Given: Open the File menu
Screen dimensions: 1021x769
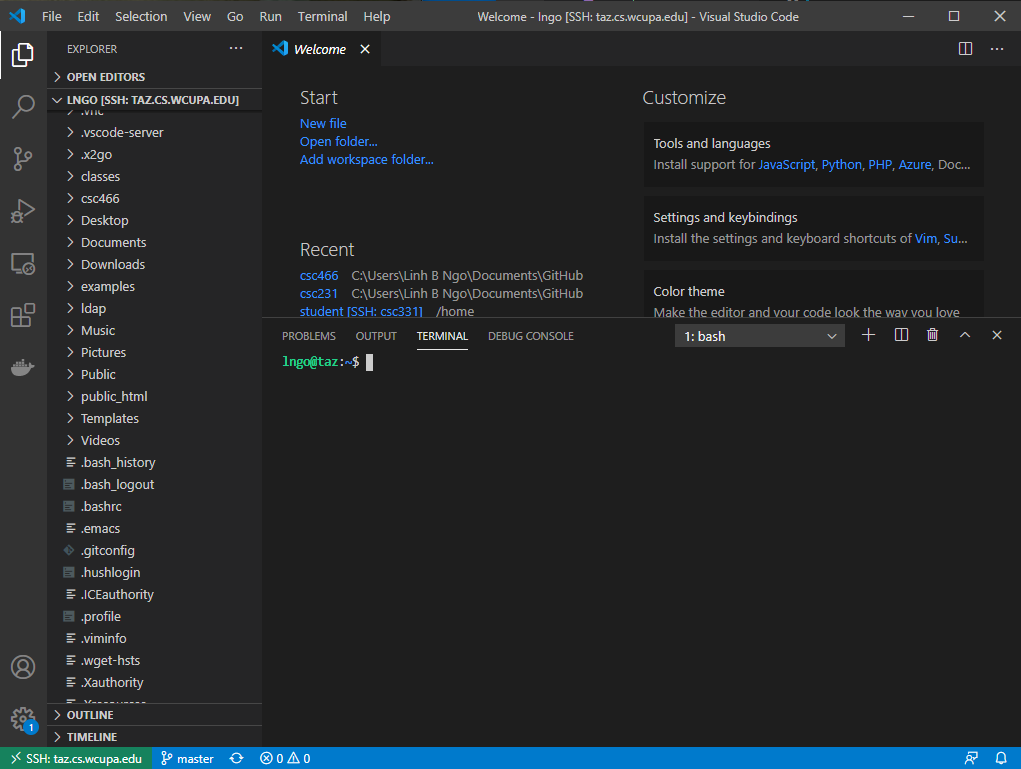Looking at the screenshot, I should (x=51, y=16).
